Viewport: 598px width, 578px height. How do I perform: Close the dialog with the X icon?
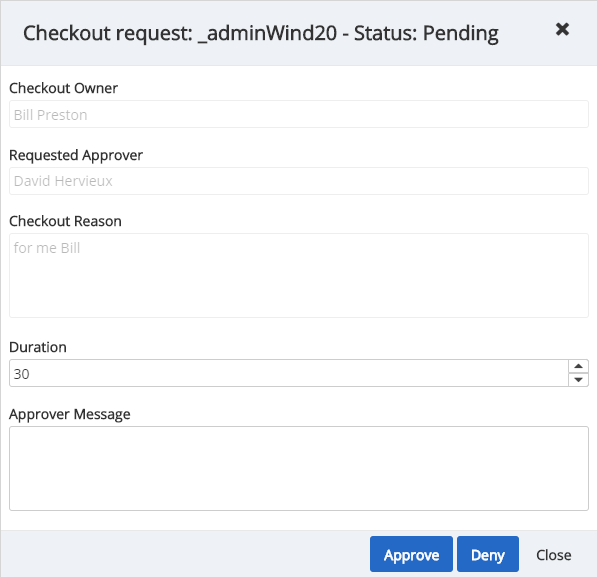[562, 29]
